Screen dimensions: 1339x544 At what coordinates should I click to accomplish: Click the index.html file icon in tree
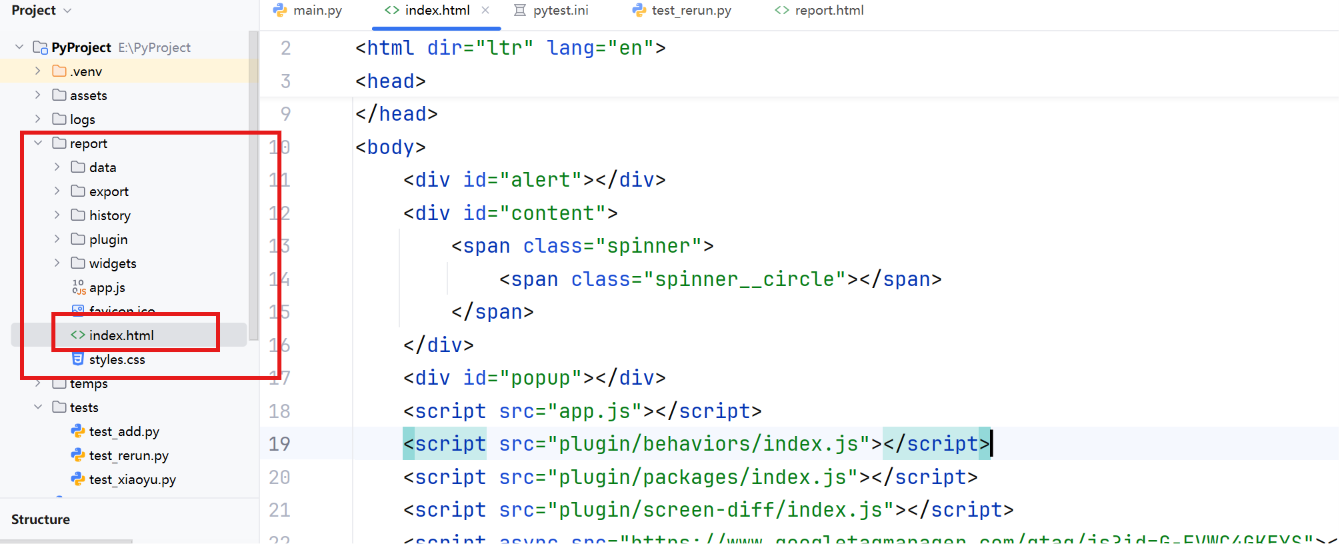pyautogui.click(x=78, y=335)
